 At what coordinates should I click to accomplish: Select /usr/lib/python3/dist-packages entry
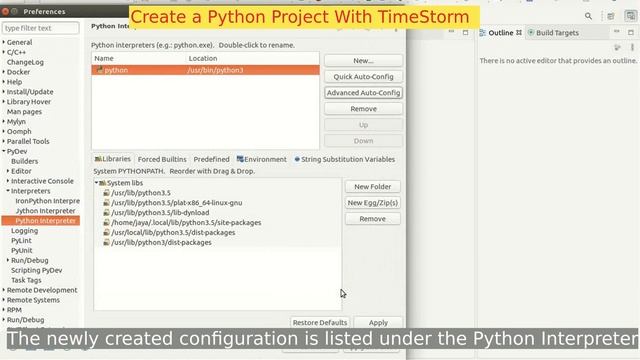tap(161, 242)
